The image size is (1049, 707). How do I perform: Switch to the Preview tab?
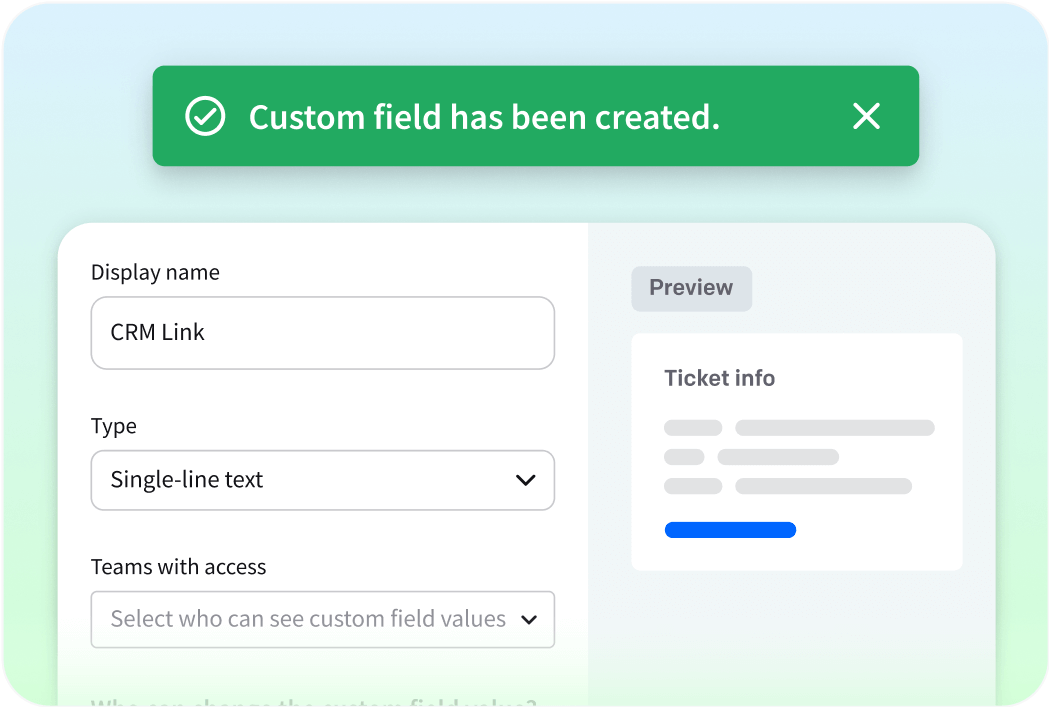coord(691,288)
